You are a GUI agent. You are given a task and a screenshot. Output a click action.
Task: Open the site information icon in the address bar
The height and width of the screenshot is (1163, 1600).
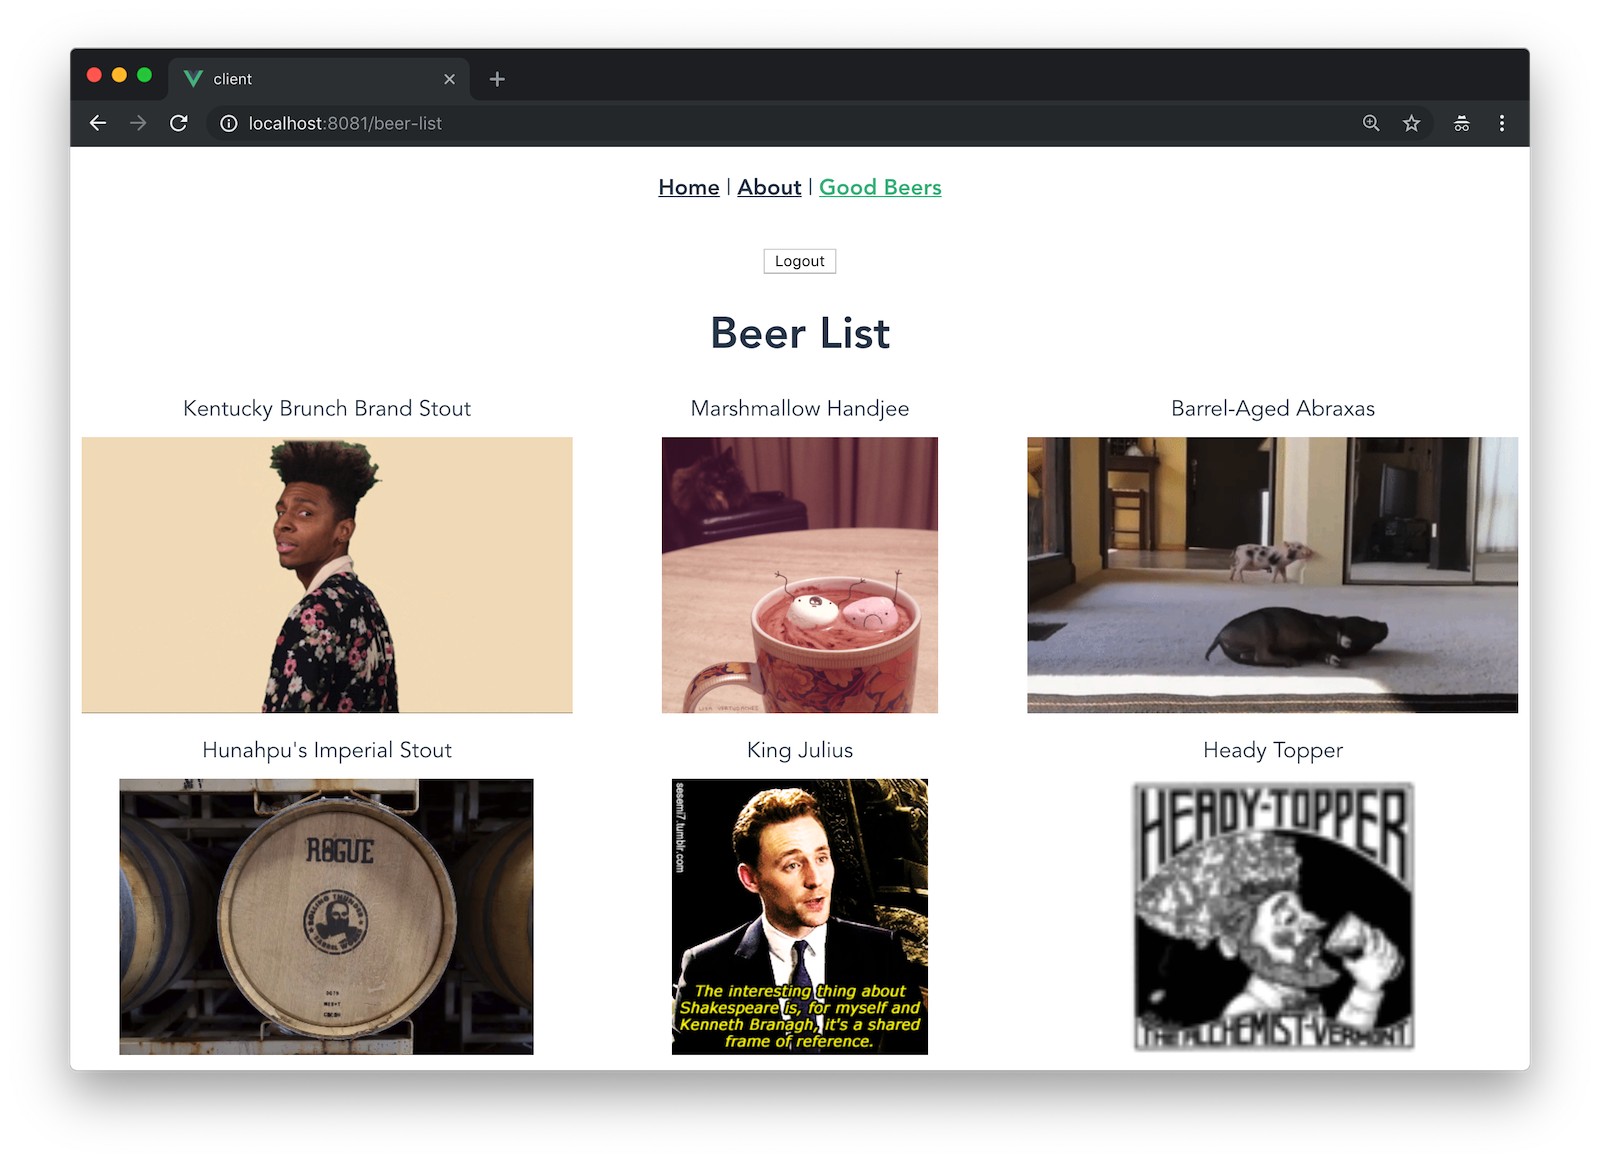click(x=229, y=123)
